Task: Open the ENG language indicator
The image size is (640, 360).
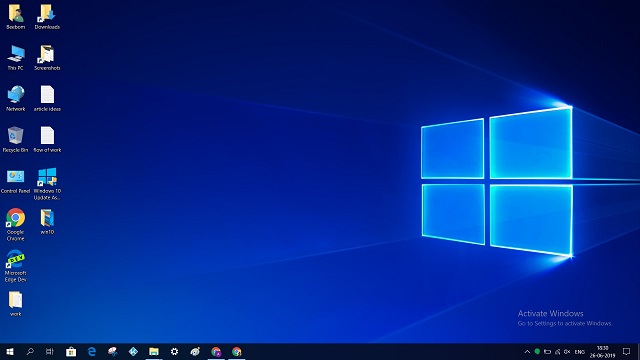Action: click(580, 352)
